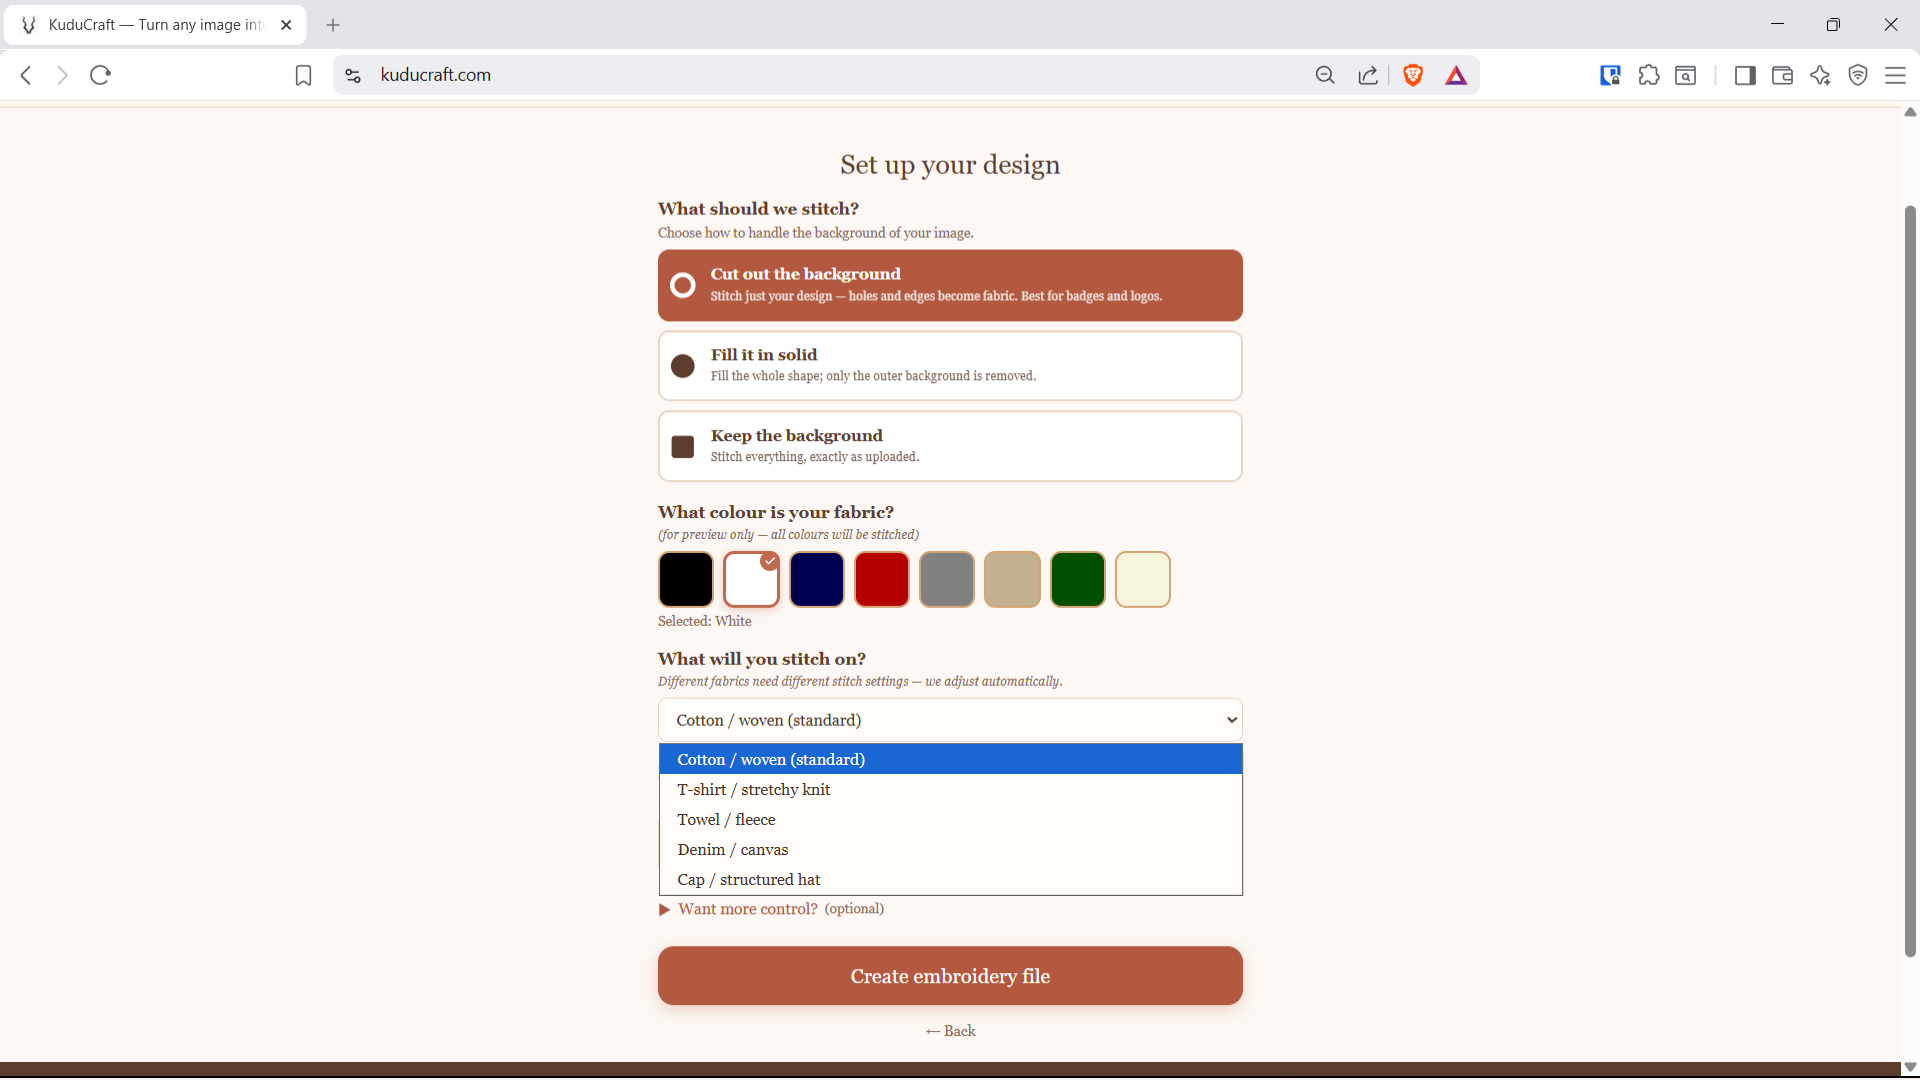Pick the navy blue fabric colour
Image resolution: width=1920 pixels, height=1080 pixels.
pyautogui.click(x=817, y=579)
